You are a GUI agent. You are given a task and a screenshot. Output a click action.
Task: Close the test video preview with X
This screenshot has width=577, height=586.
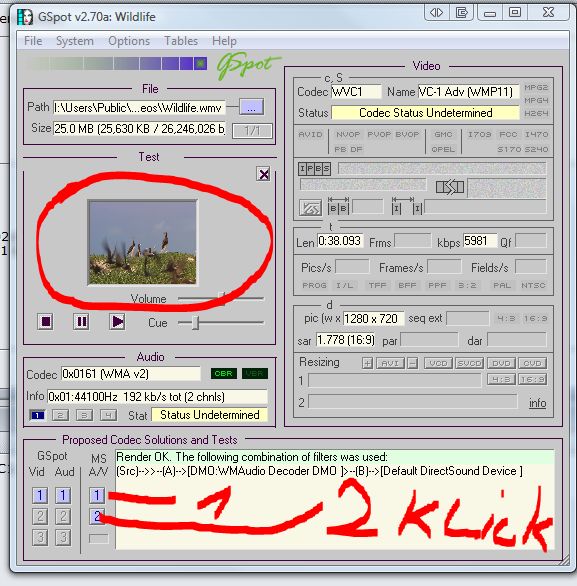pyautogui.click(x=263, y=174)
